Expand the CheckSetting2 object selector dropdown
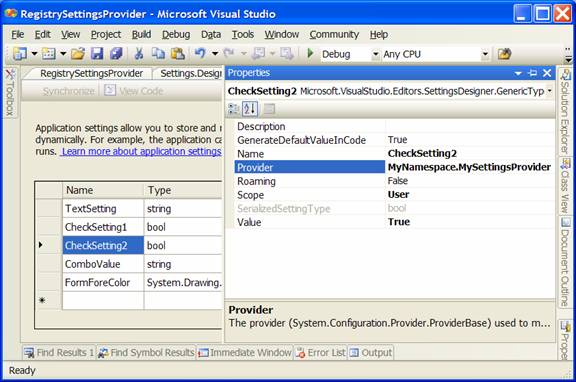 tap(550, 91)
